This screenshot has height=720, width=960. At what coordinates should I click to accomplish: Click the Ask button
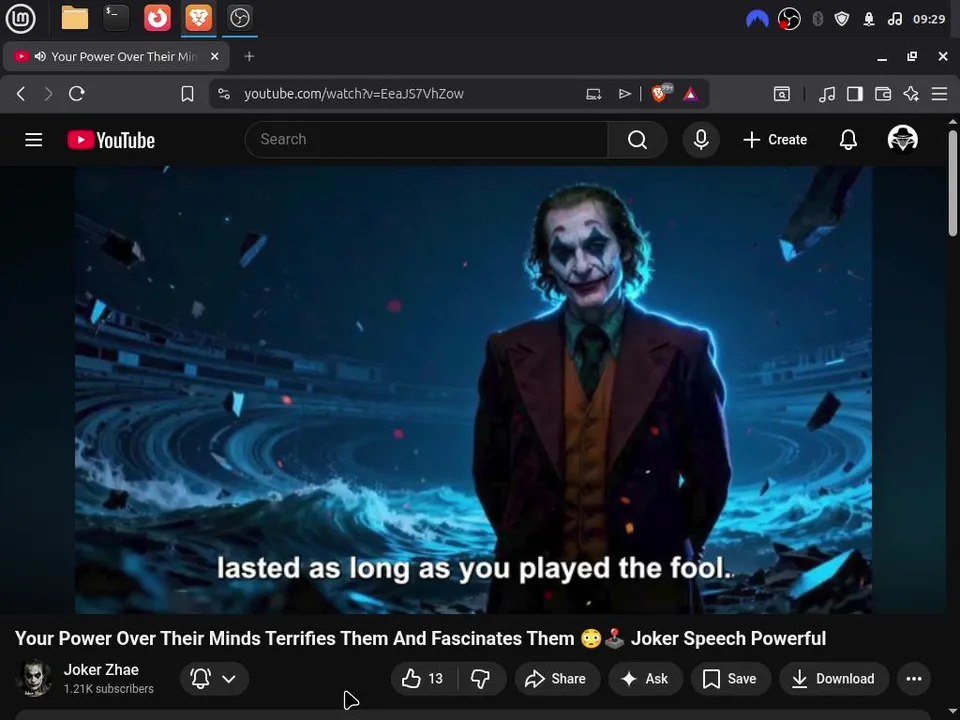click(x=645, y=678)
